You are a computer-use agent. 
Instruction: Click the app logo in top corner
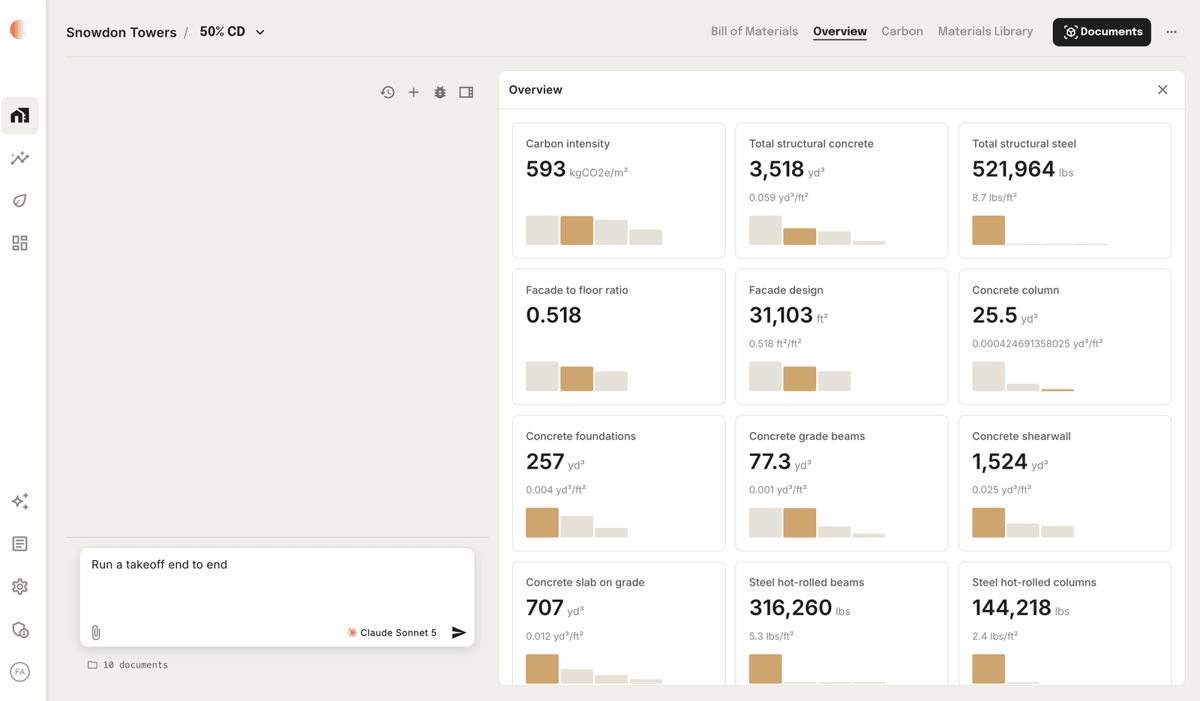(x=18, y=30)
